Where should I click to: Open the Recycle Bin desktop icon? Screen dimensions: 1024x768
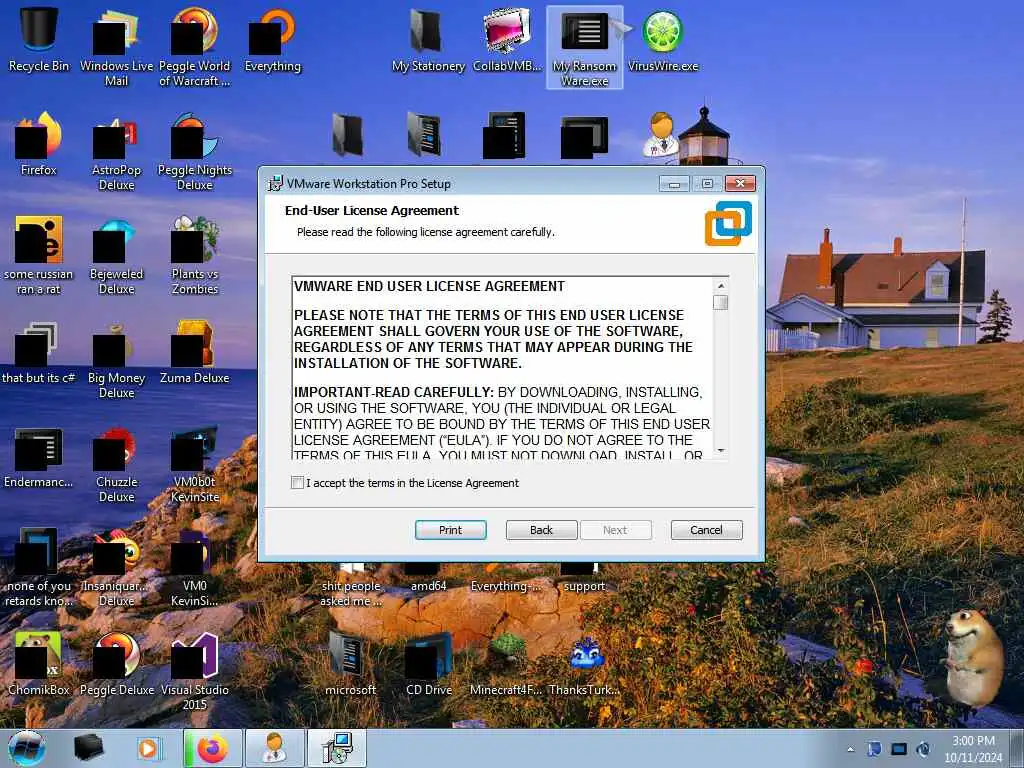[39, 39]
